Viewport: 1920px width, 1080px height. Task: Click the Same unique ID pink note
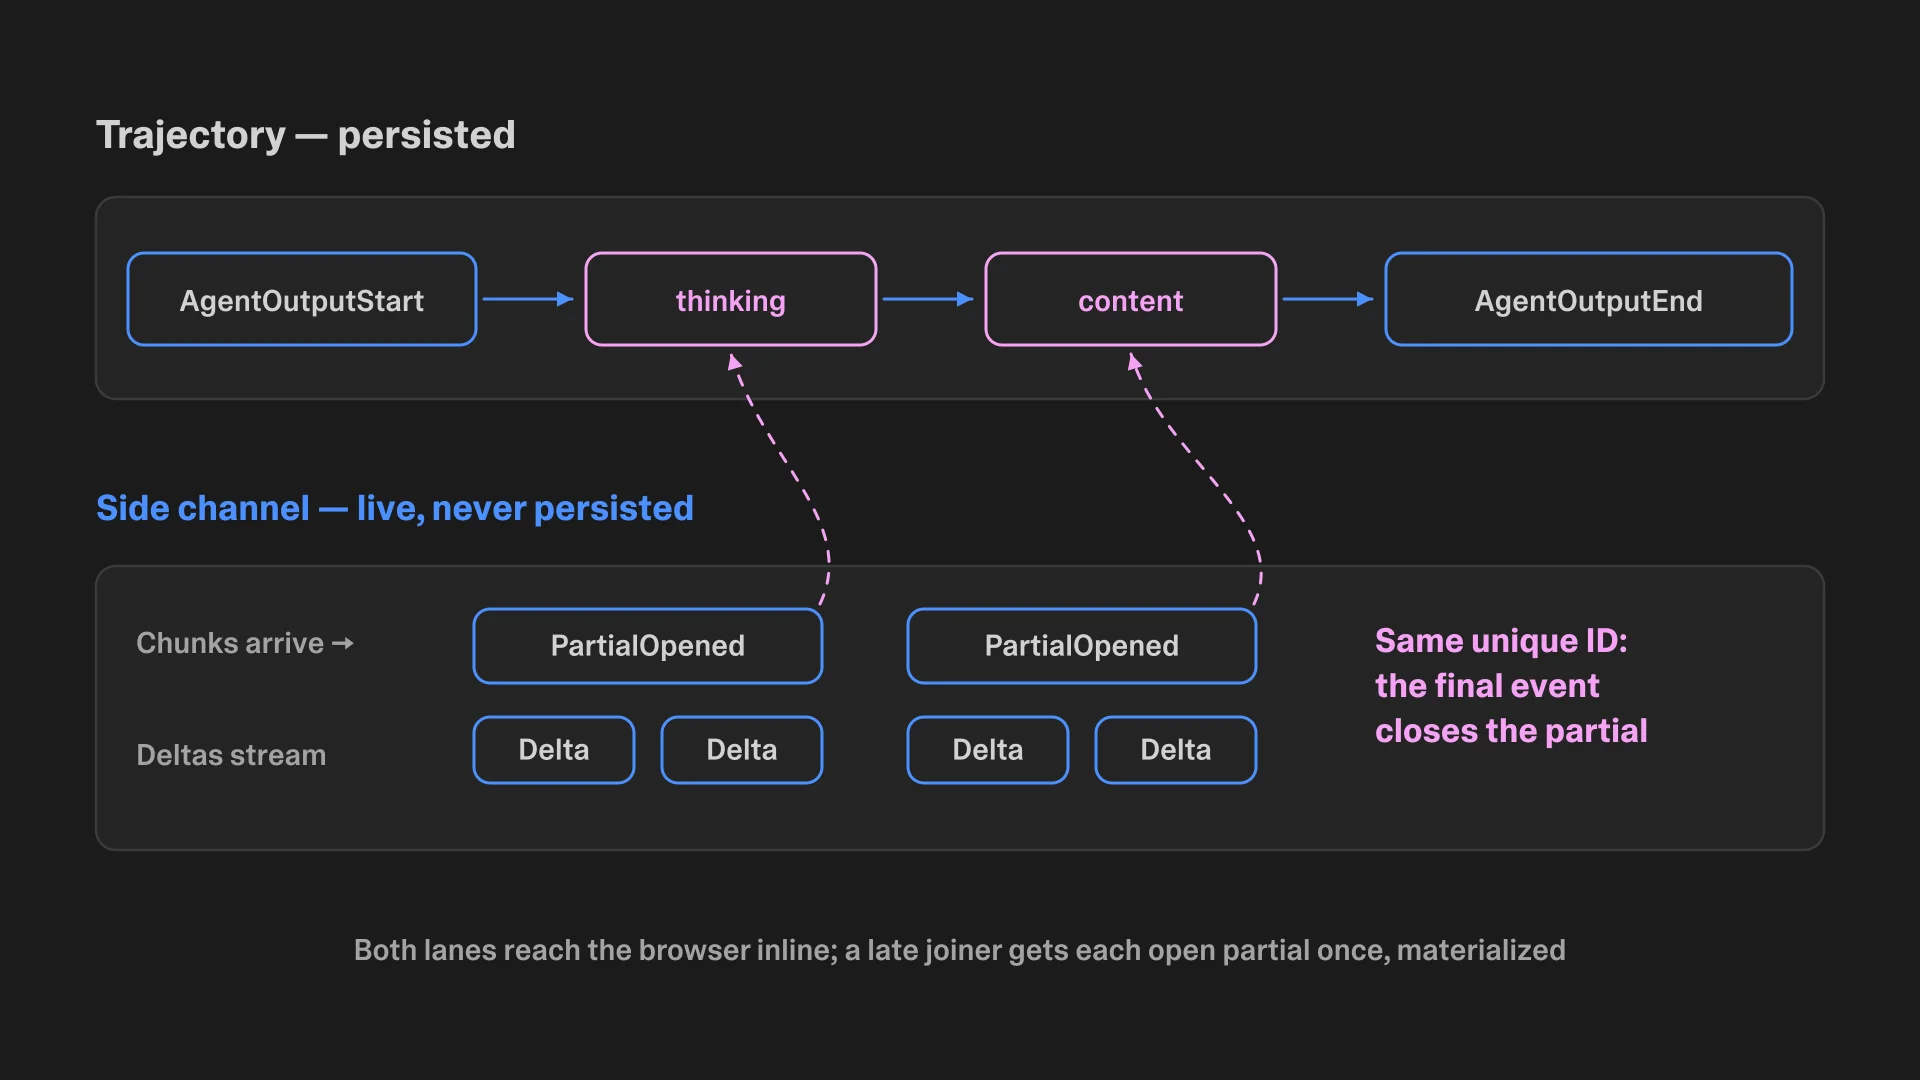(x=1511, y=686)
